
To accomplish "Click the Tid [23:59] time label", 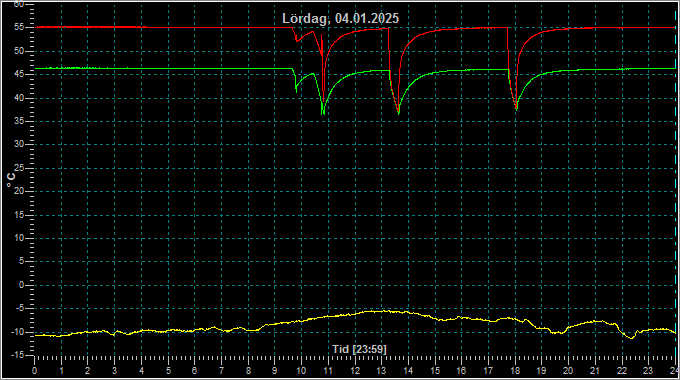I will [359, 349].
